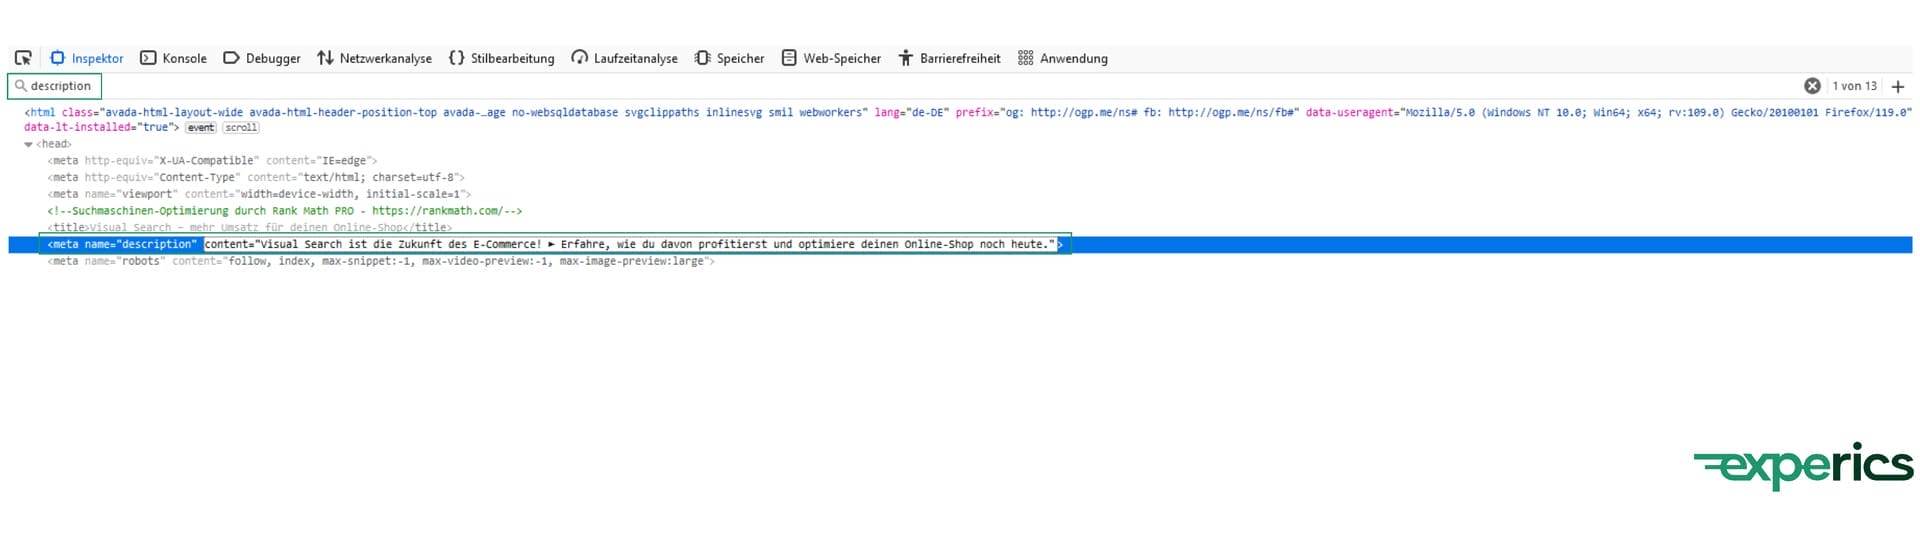Activate the element picker tool
Image resolution: width=1920 pixels, height=538 pixels.
[23, 58]
